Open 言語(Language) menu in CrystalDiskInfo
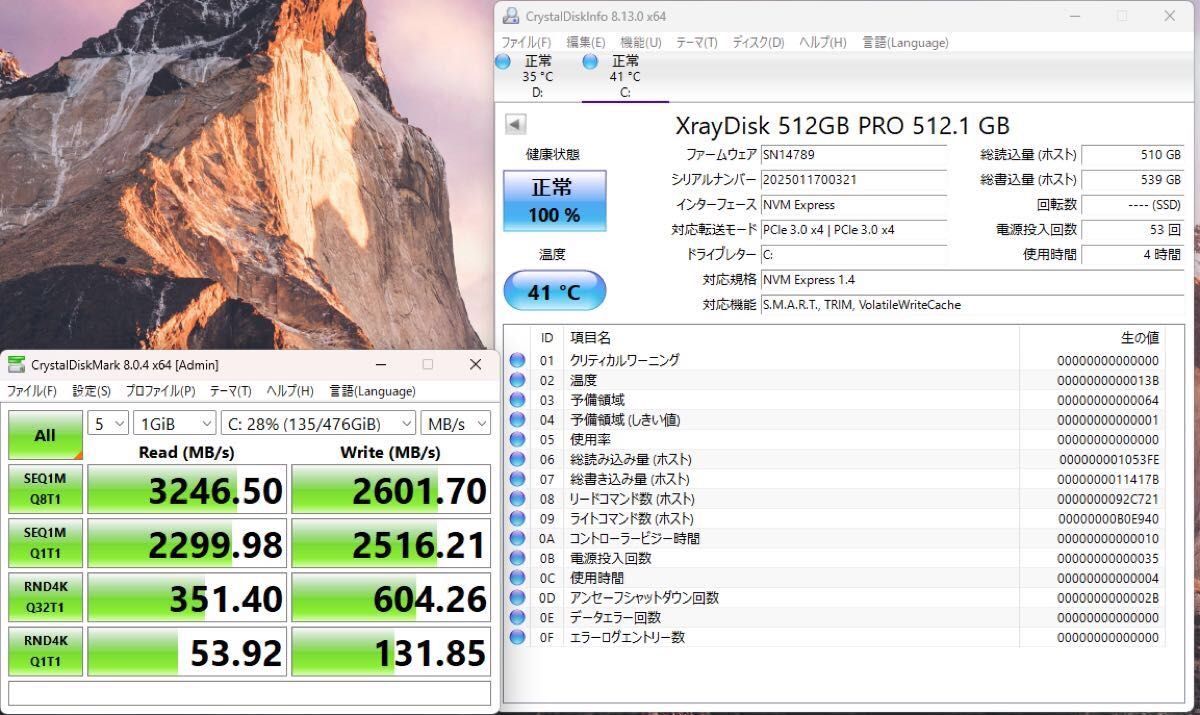Image resolution: width=1200 pixels, height=715 pixels. [906, 42]
